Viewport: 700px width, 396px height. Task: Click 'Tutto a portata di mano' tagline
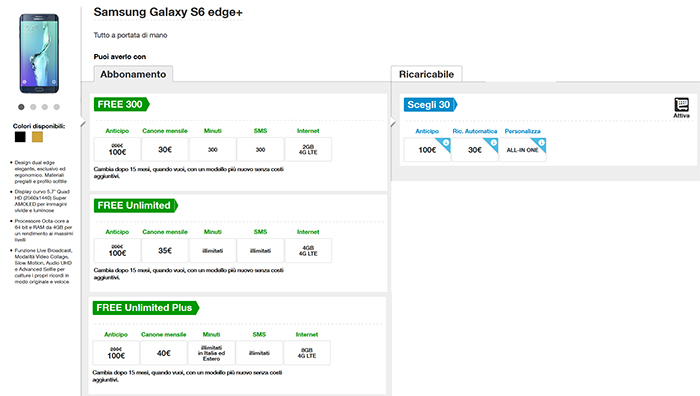click(130, 35)
